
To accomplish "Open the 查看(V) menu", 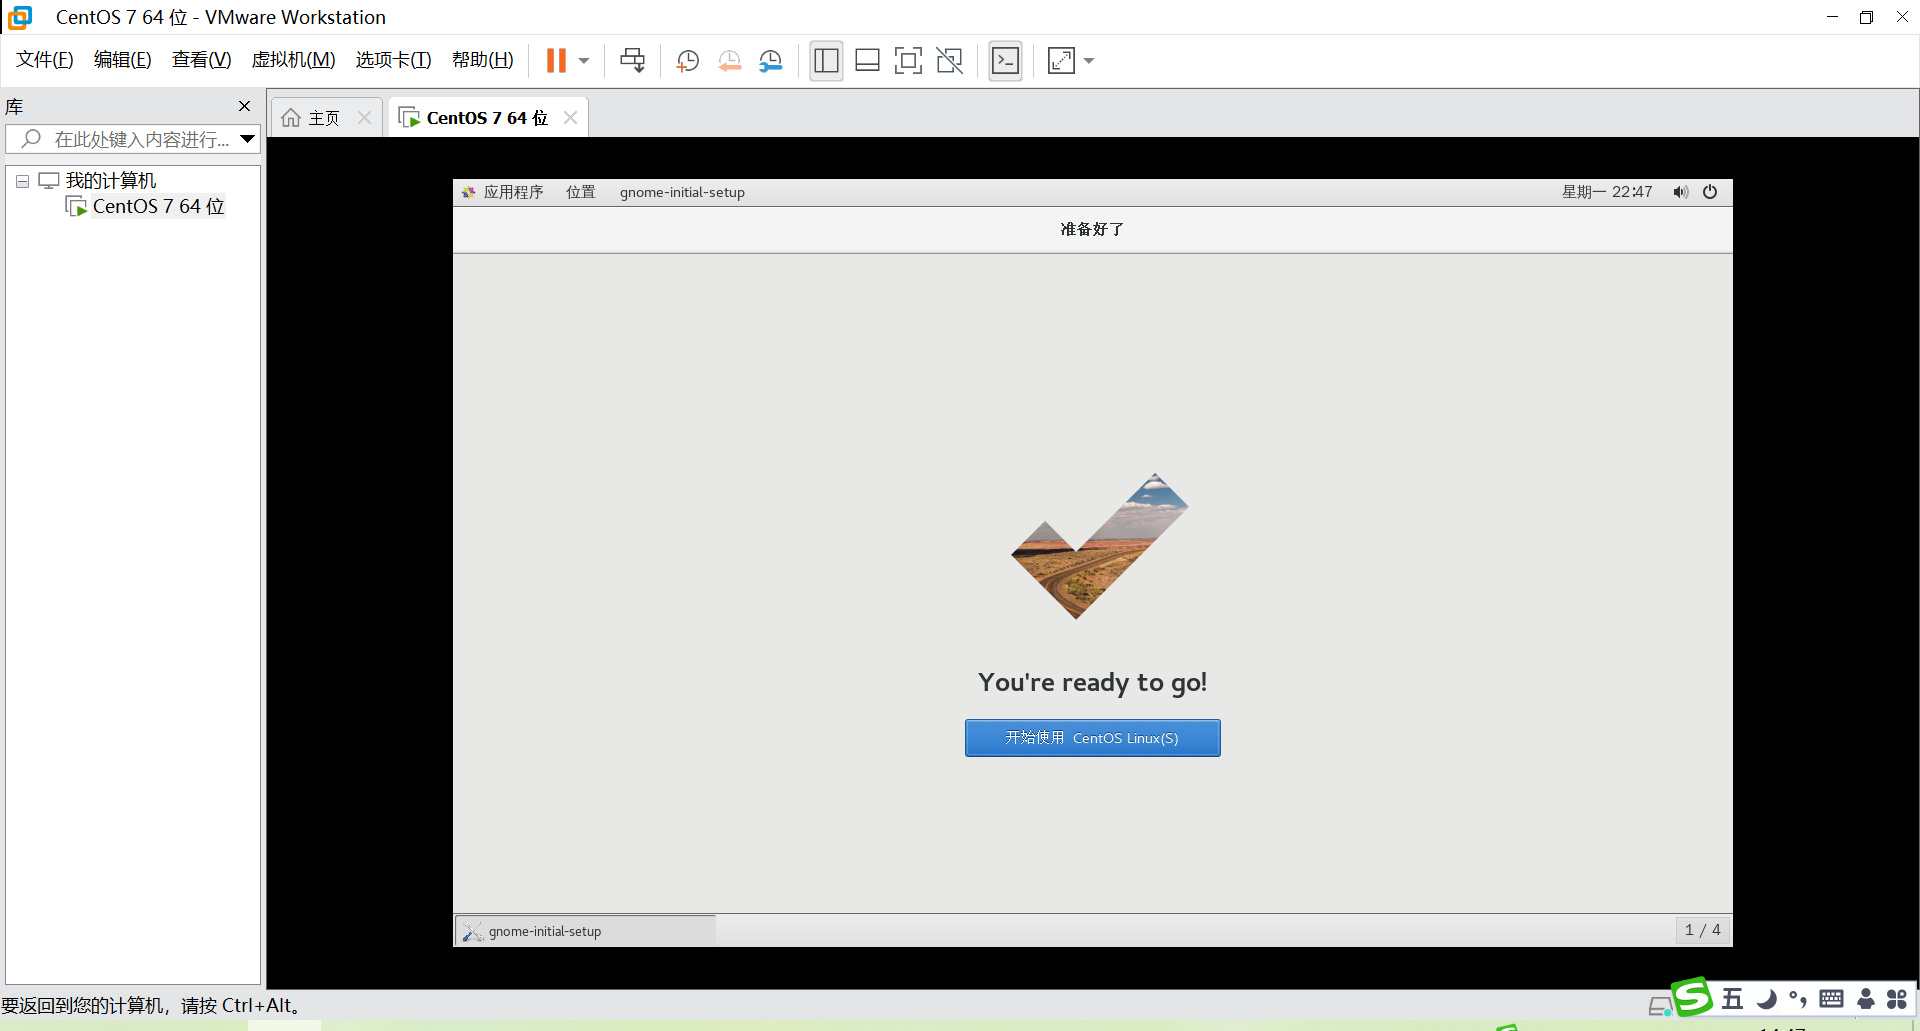I will [x=201, y=60].
